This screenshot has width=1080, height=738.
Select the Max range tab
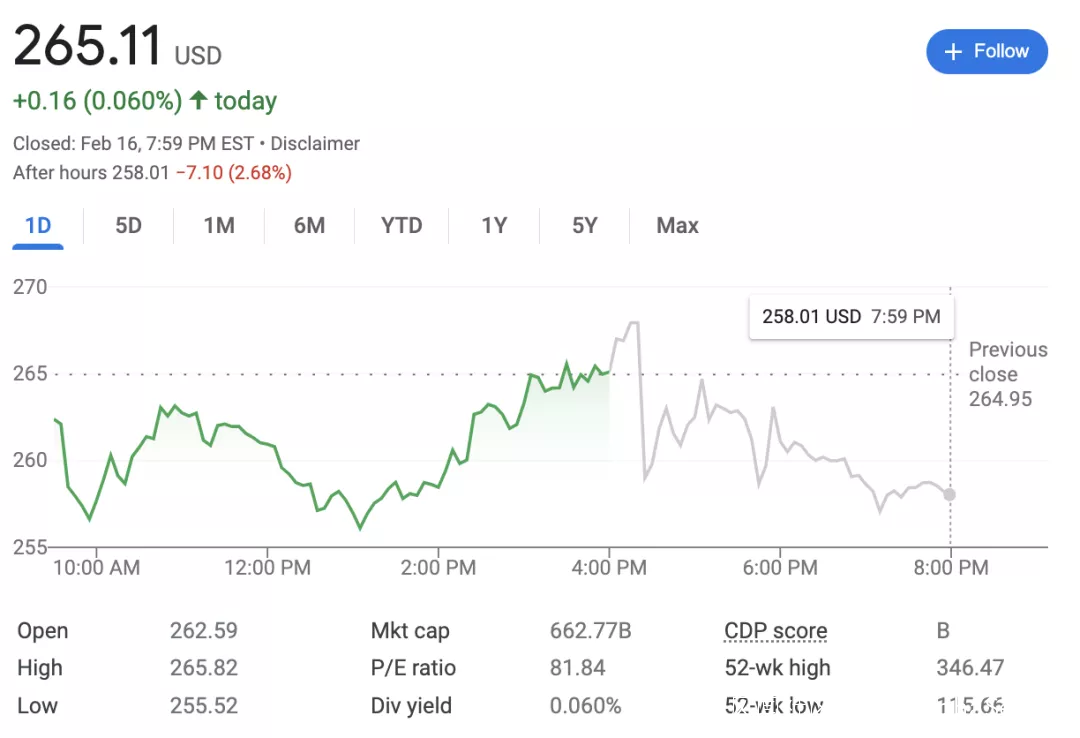(677, 226)
